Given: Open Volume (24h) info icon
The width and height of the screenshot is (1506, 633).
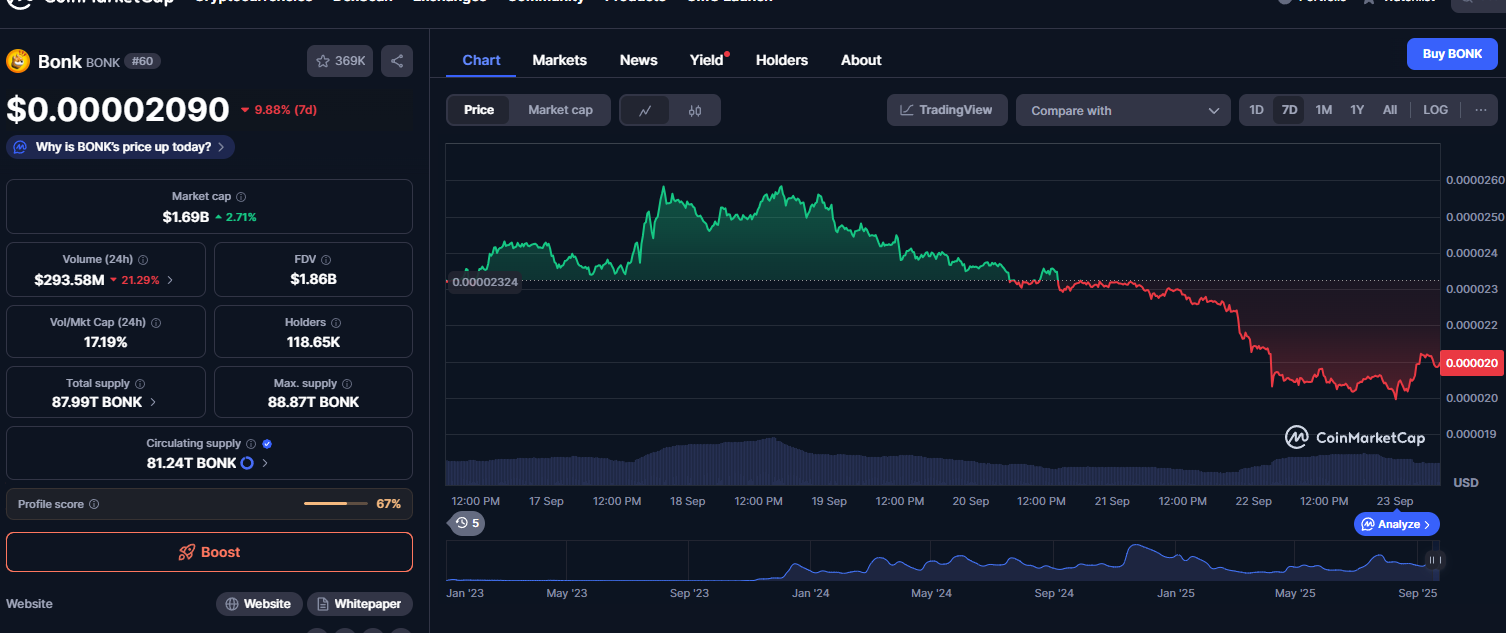Looking at the screenshot, I should pyautogui.click(x=143, y=259).
